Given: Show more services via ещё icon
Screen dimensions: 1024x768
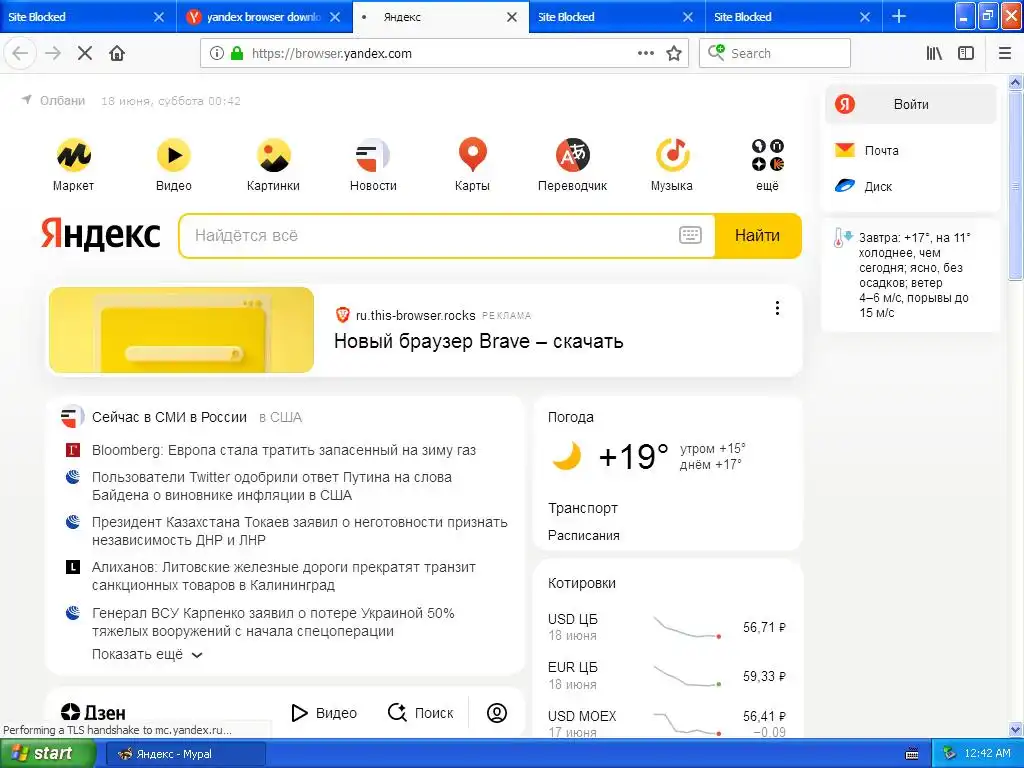Looking at the screenshot, I should (767, 155).
